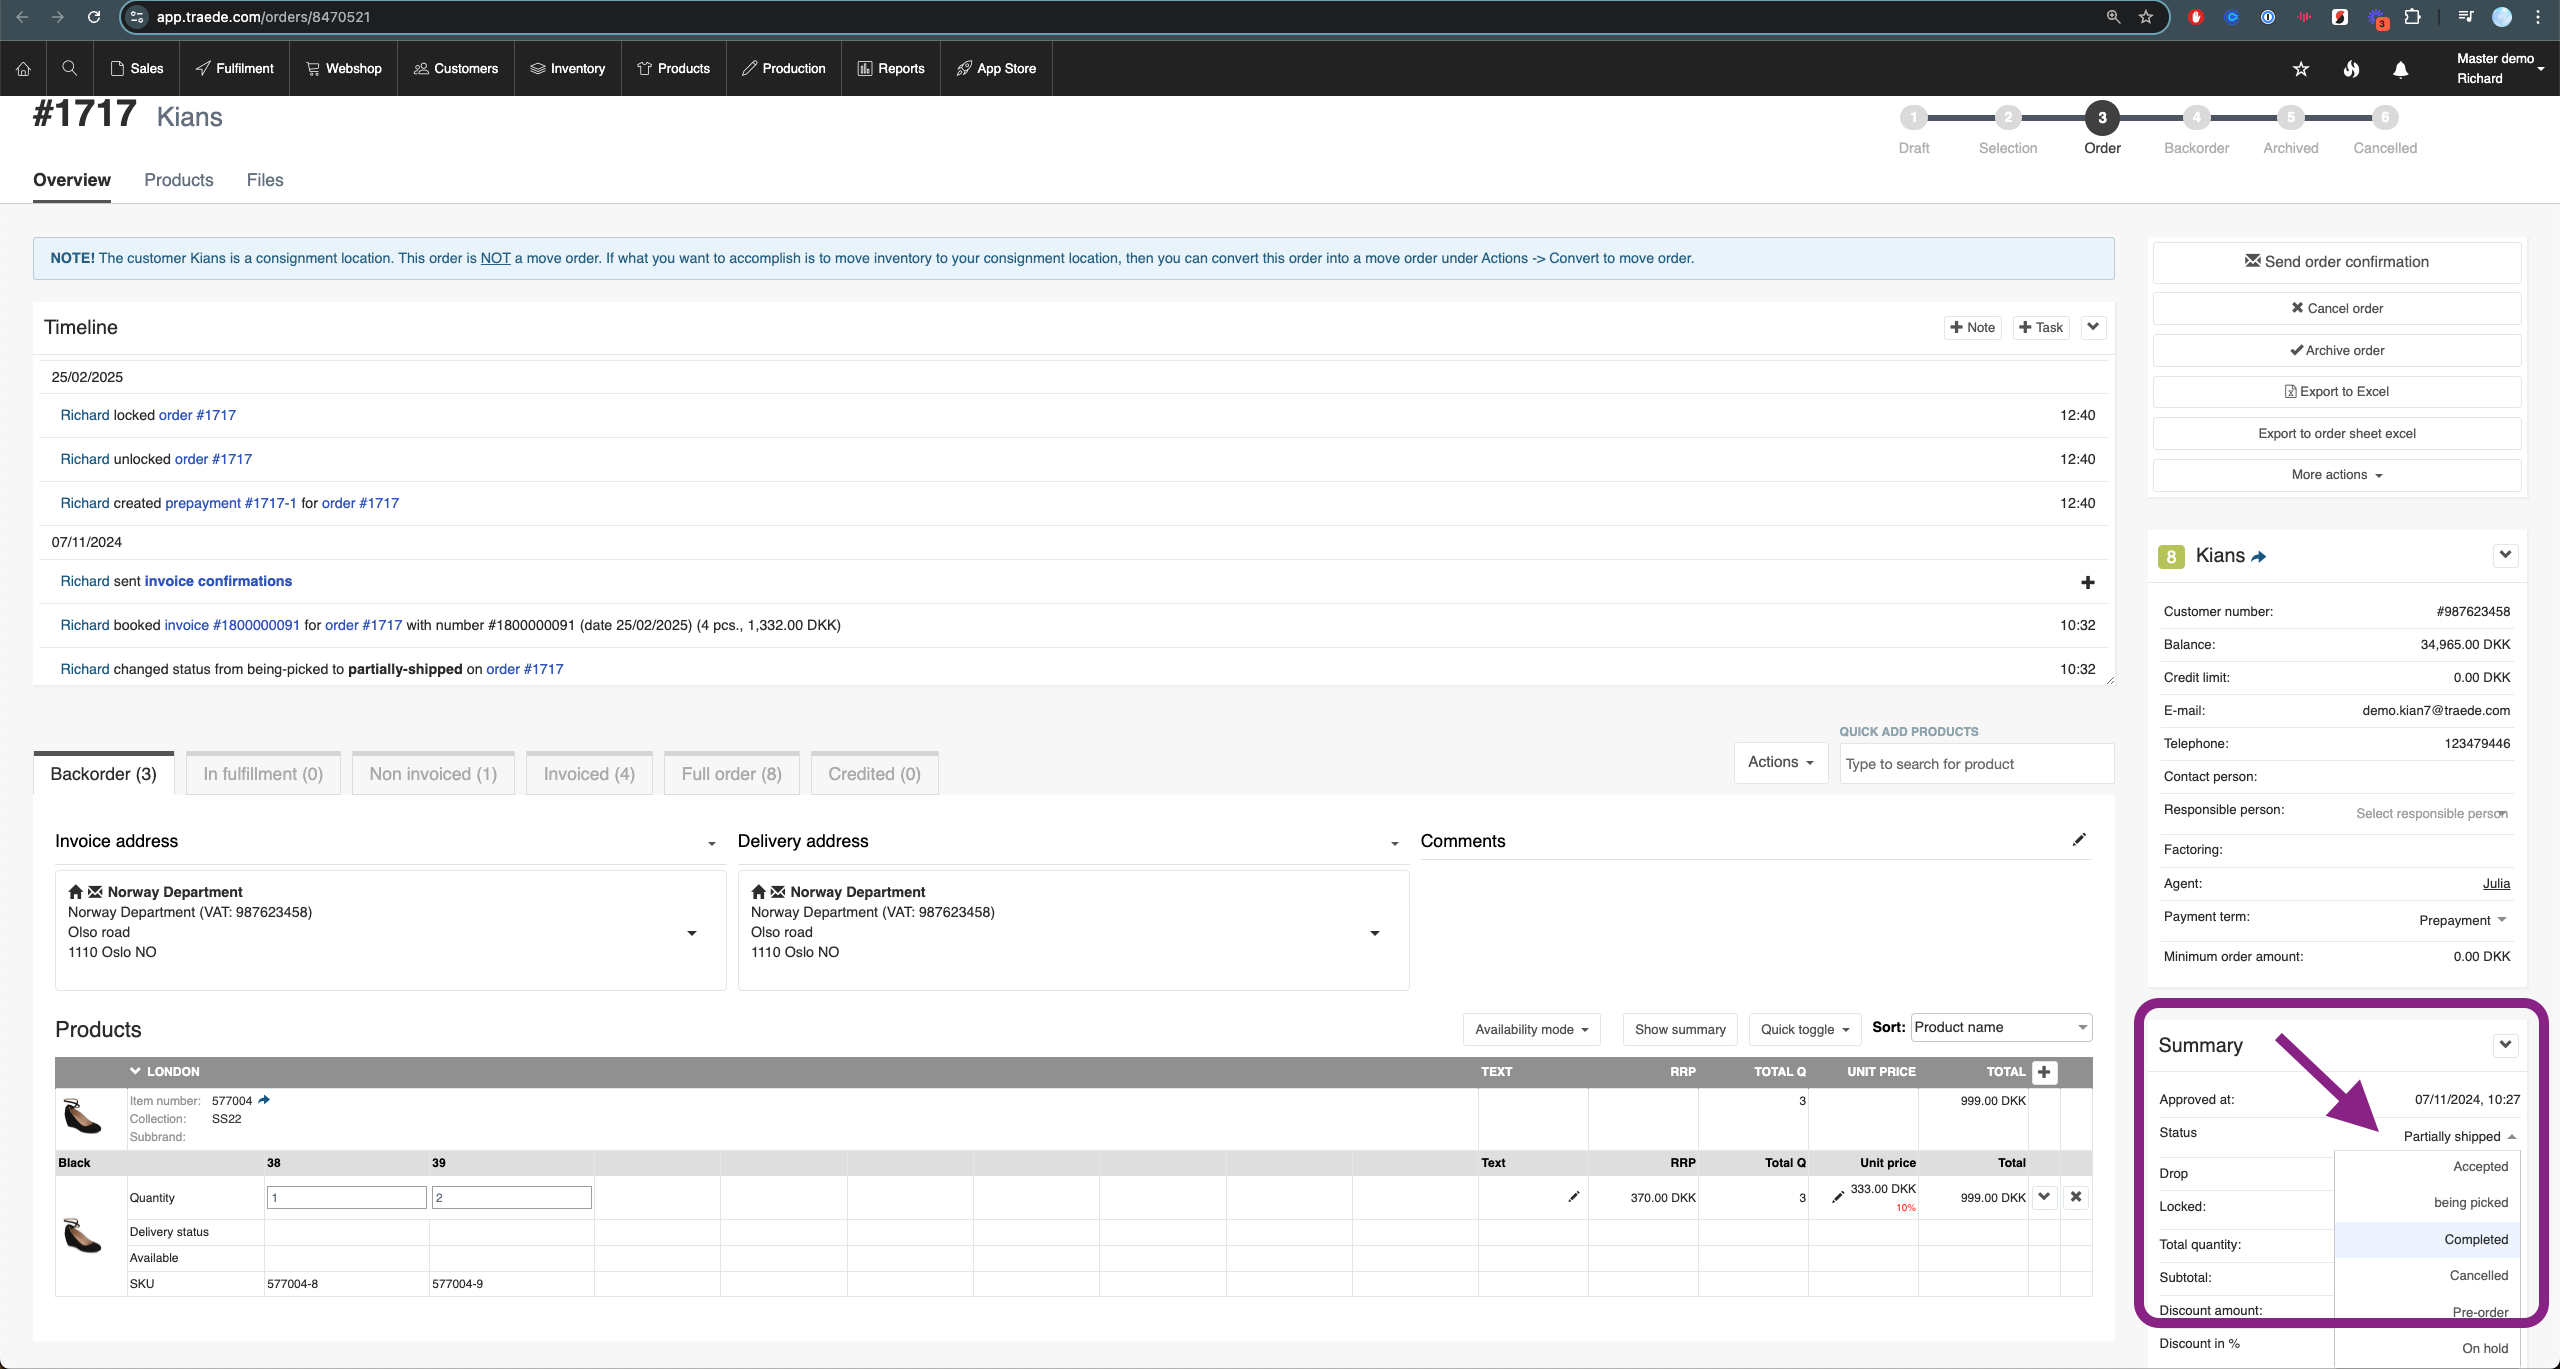Image resolution: width=2560 pixels, height=1369 pixels.
Task: Open the Quick toggle dropdown
Action: [x=1805, y=1029]
